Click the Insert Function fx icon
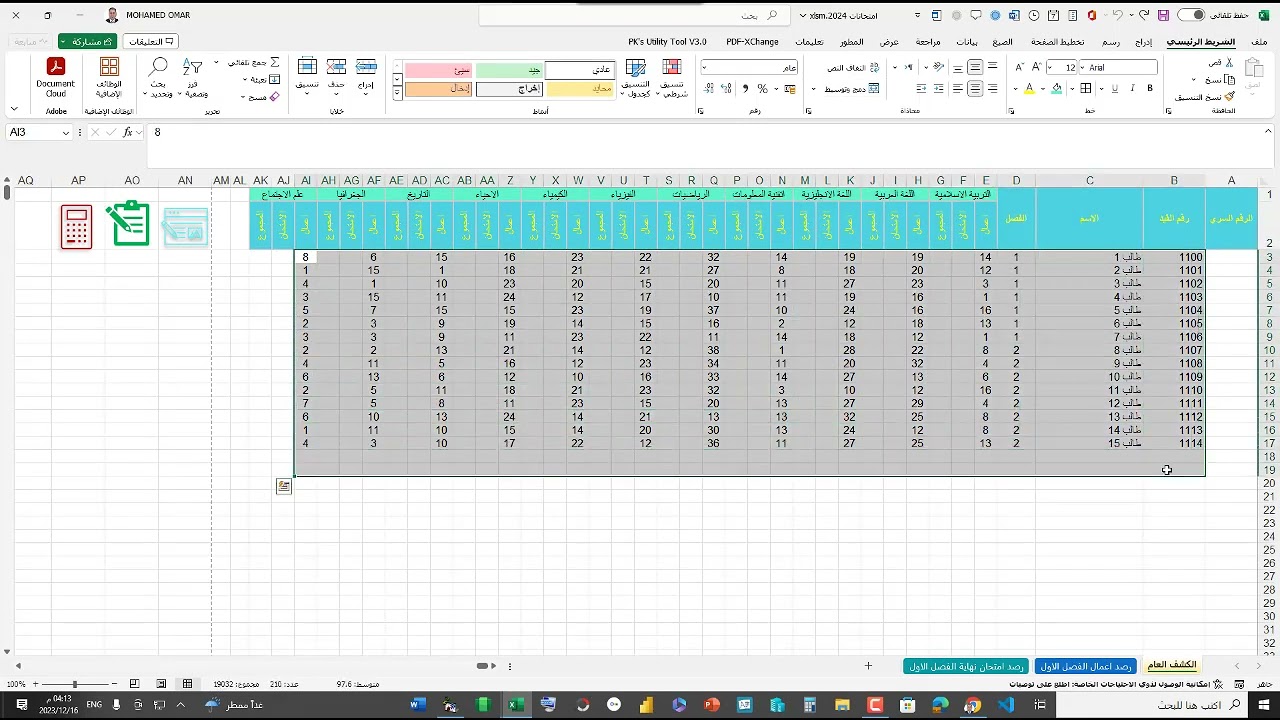The image size is (1280, 720). [128, 132]
